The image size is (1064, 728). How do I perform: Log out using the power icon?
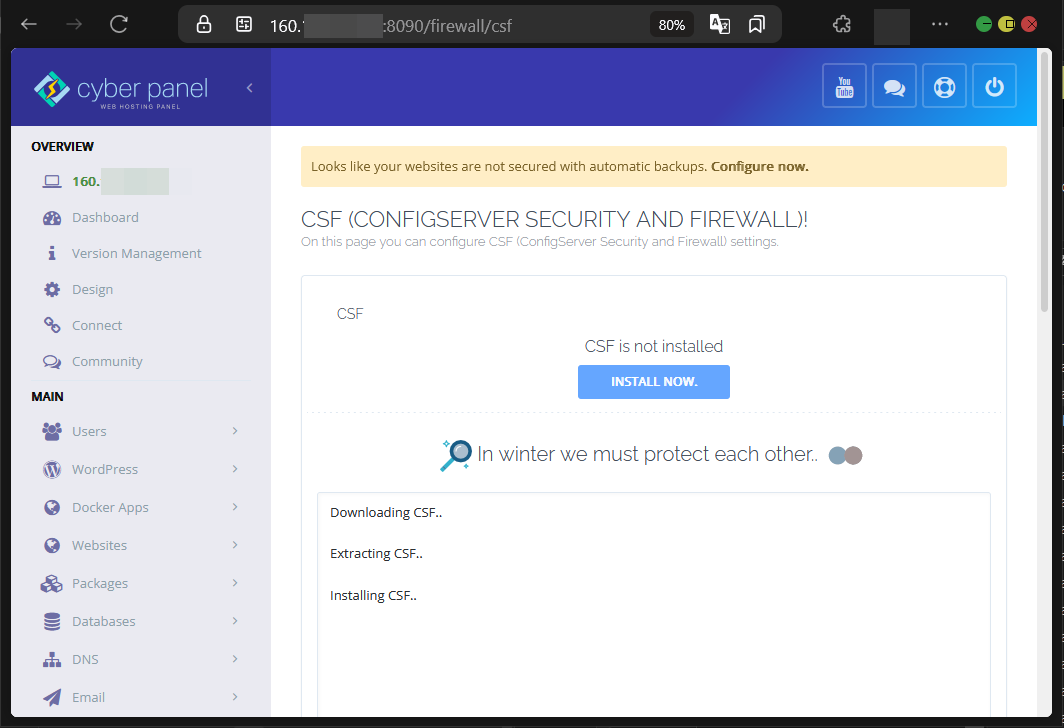995,86
